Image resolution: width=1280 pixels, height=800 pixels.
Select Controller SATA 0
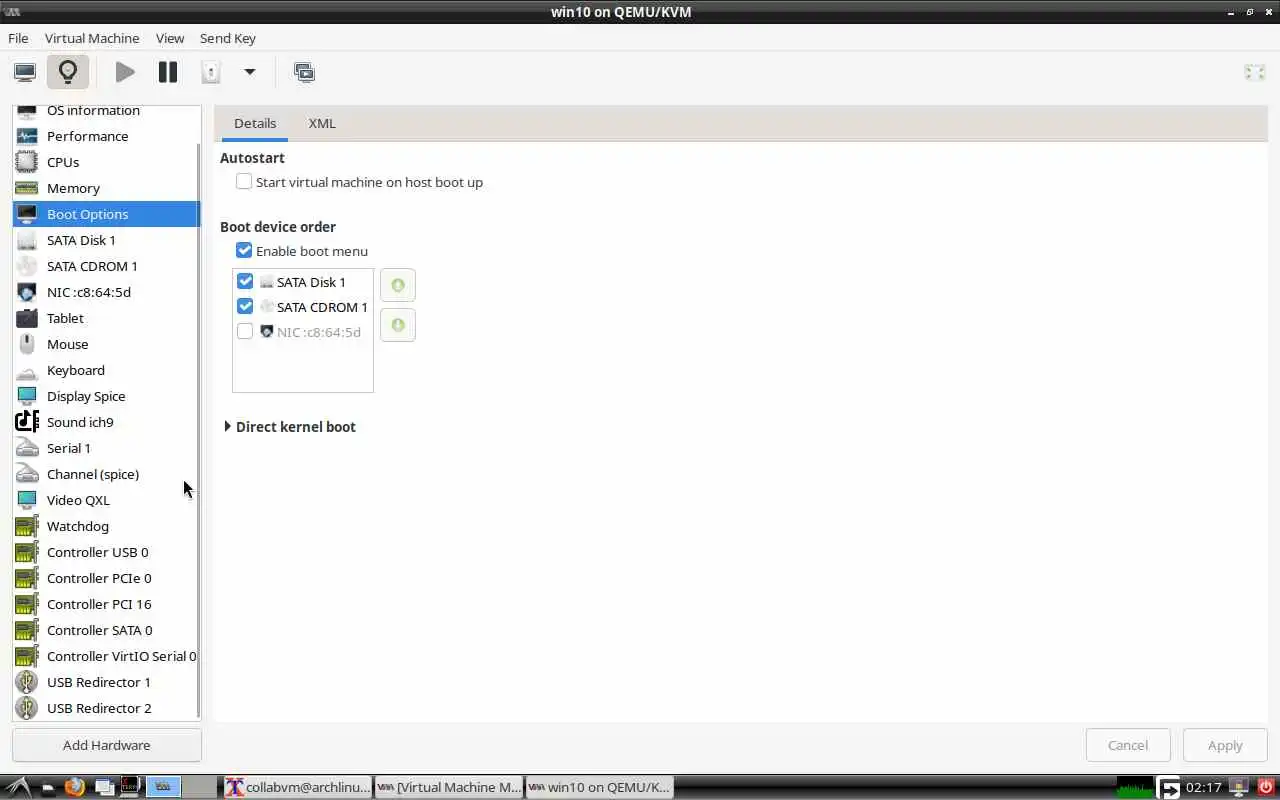[106, 630]
